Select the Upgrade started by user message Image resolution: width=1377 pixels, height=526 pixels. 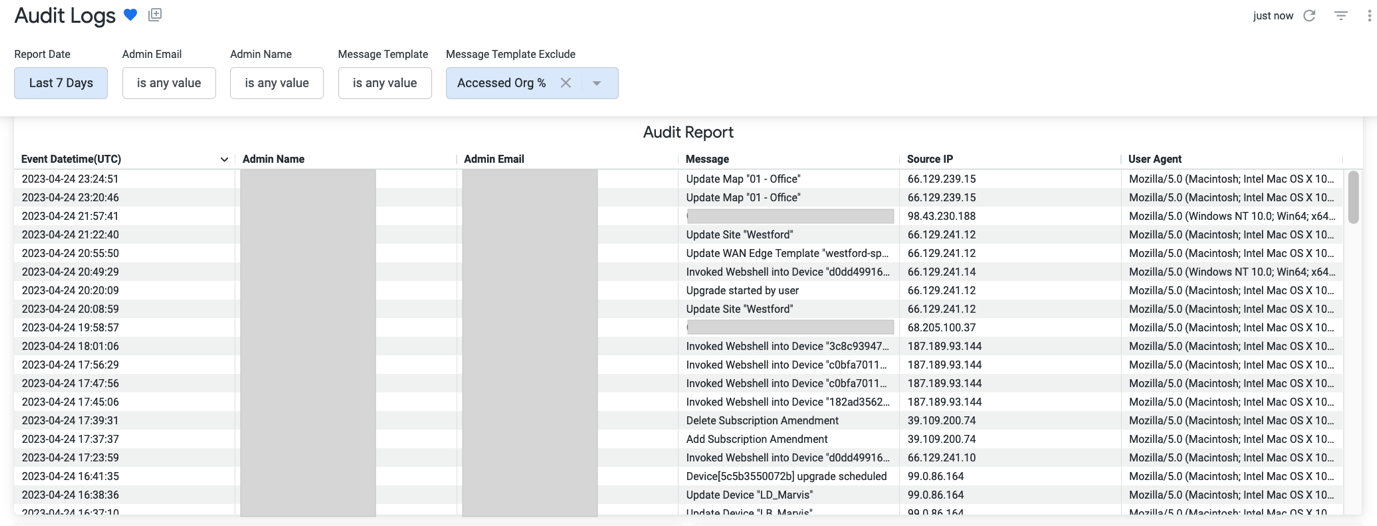(x=742, y=291)
